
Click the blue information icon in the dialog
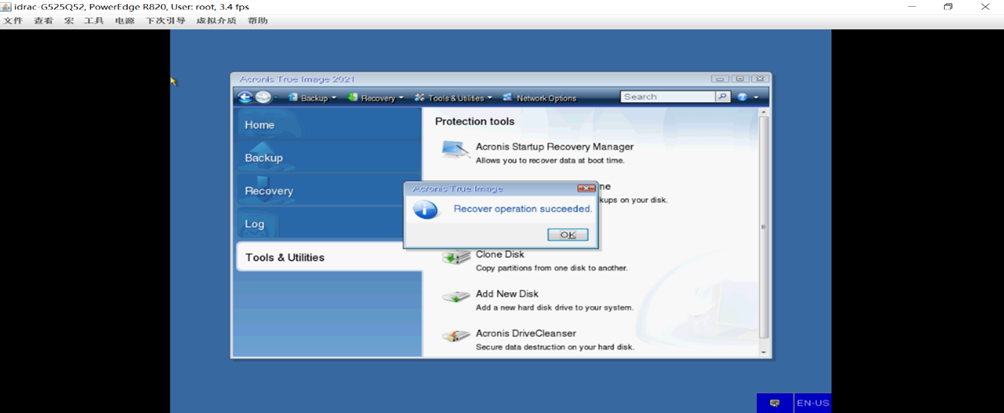pos(425,209)
